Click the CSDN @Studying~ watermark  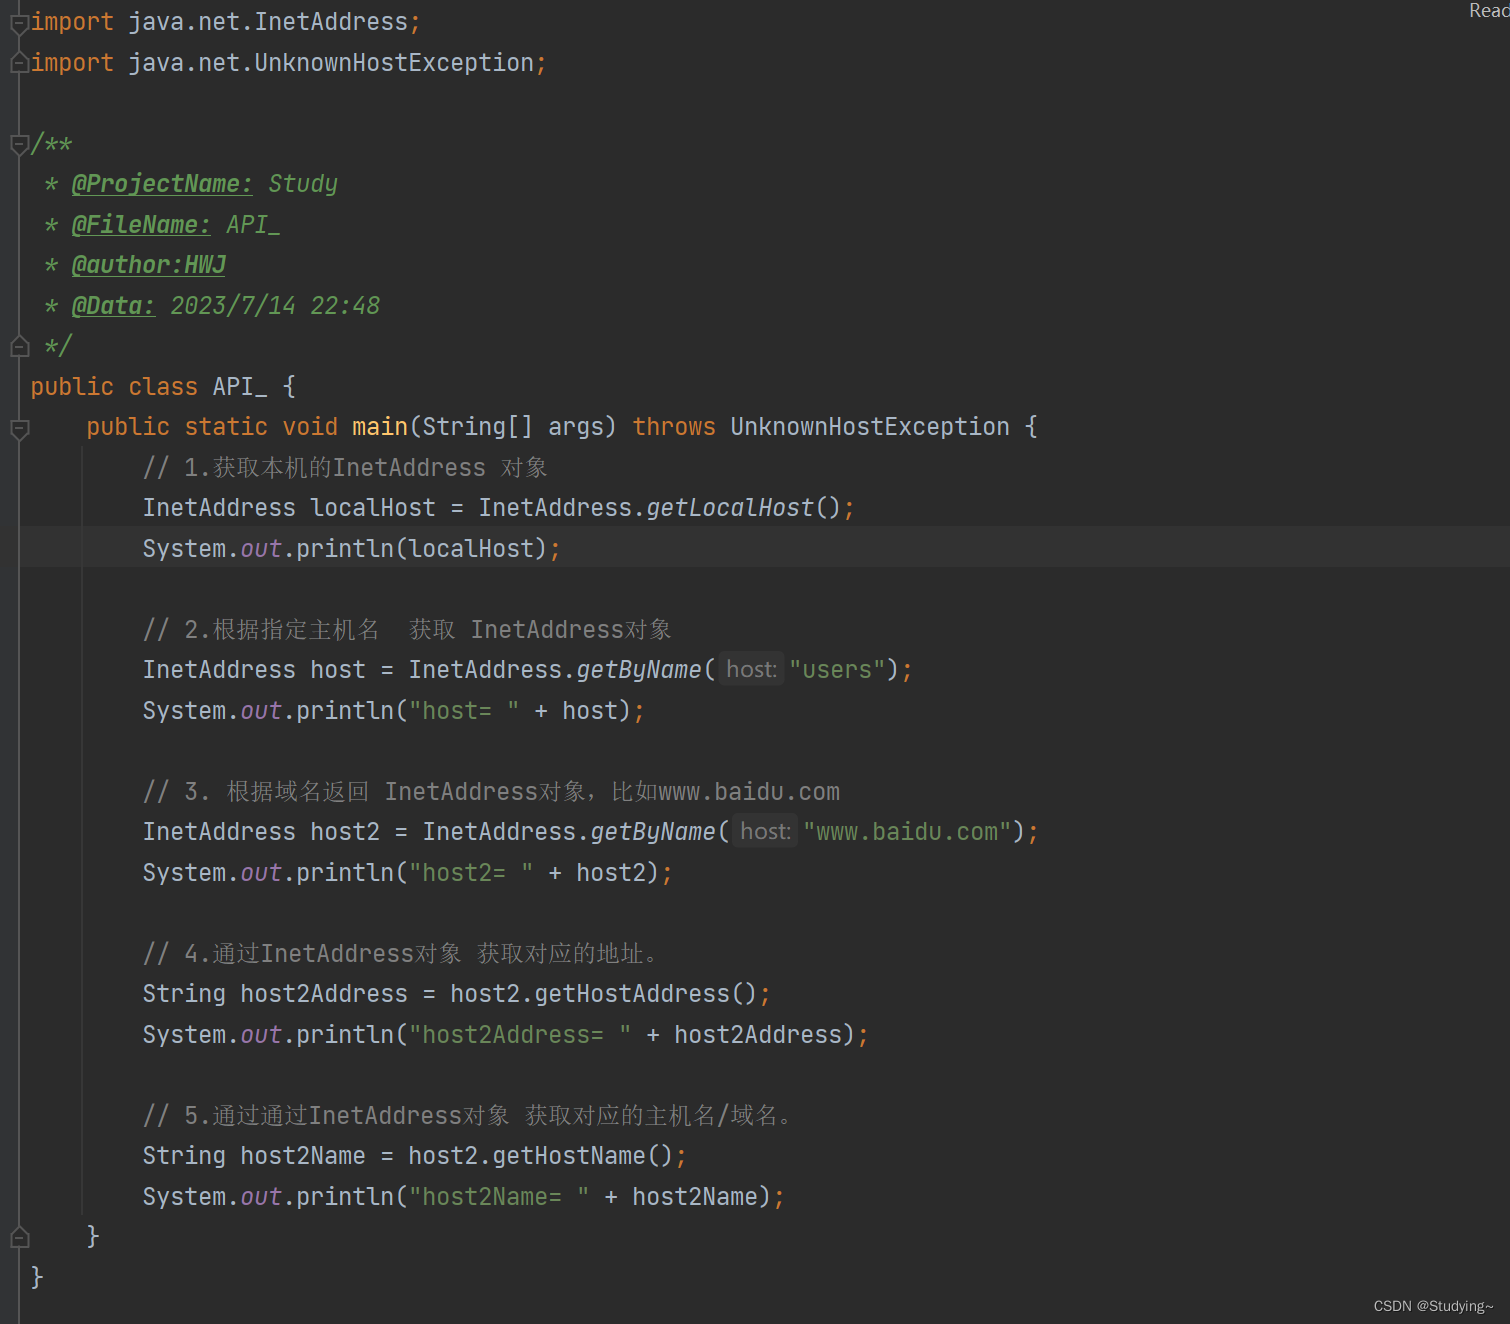pyautogui.click(x=1432, y=1305)
